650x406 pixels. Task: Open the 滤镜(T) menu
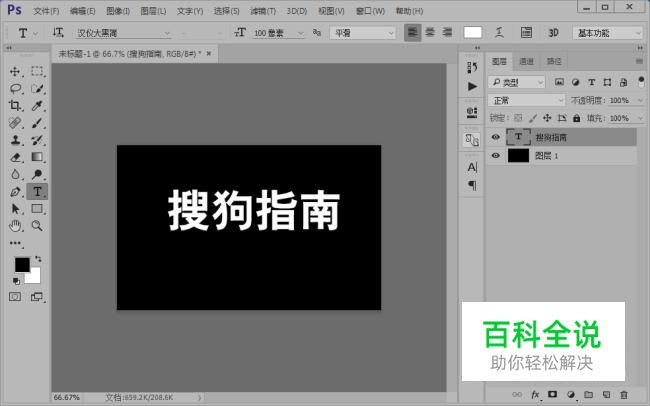click(x=263, y=11)
